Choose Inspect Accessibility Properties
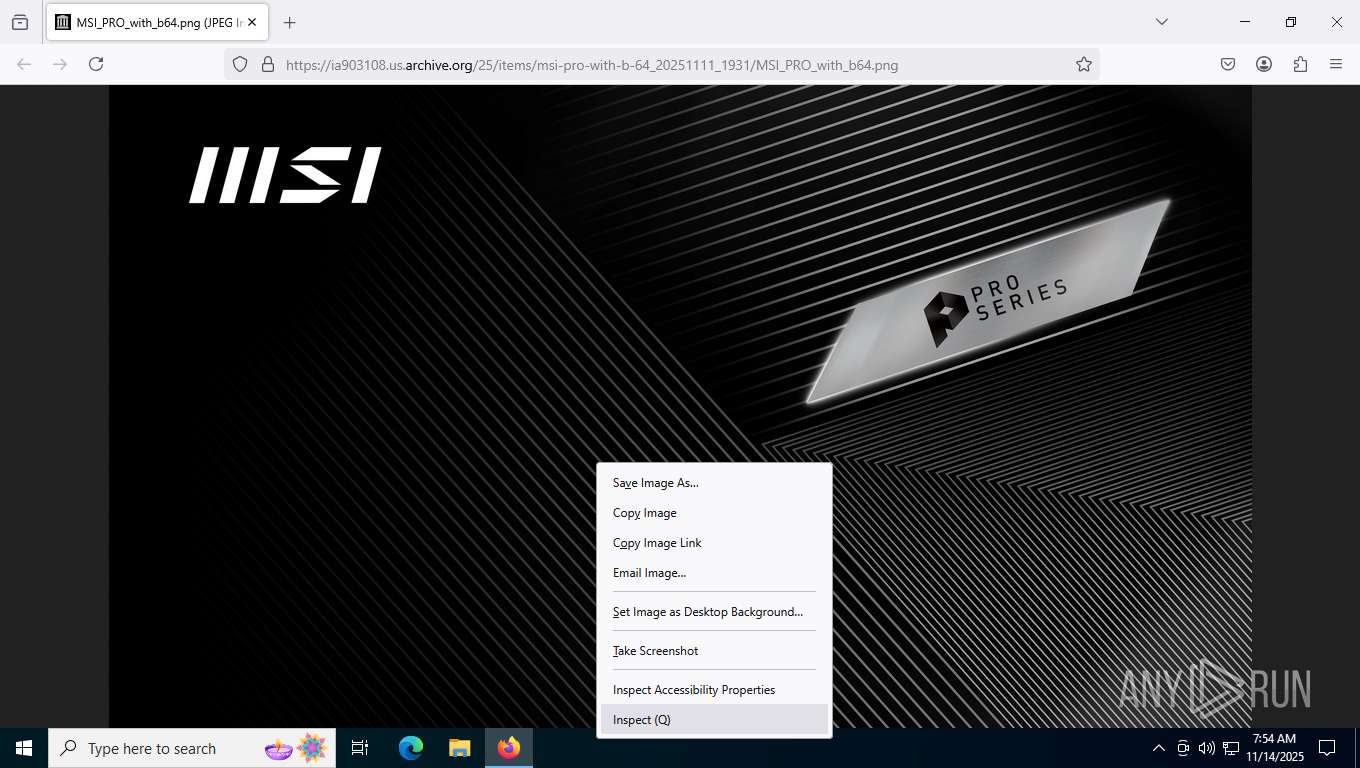This screenshot has height=768, width=1360. pos(714,690)
